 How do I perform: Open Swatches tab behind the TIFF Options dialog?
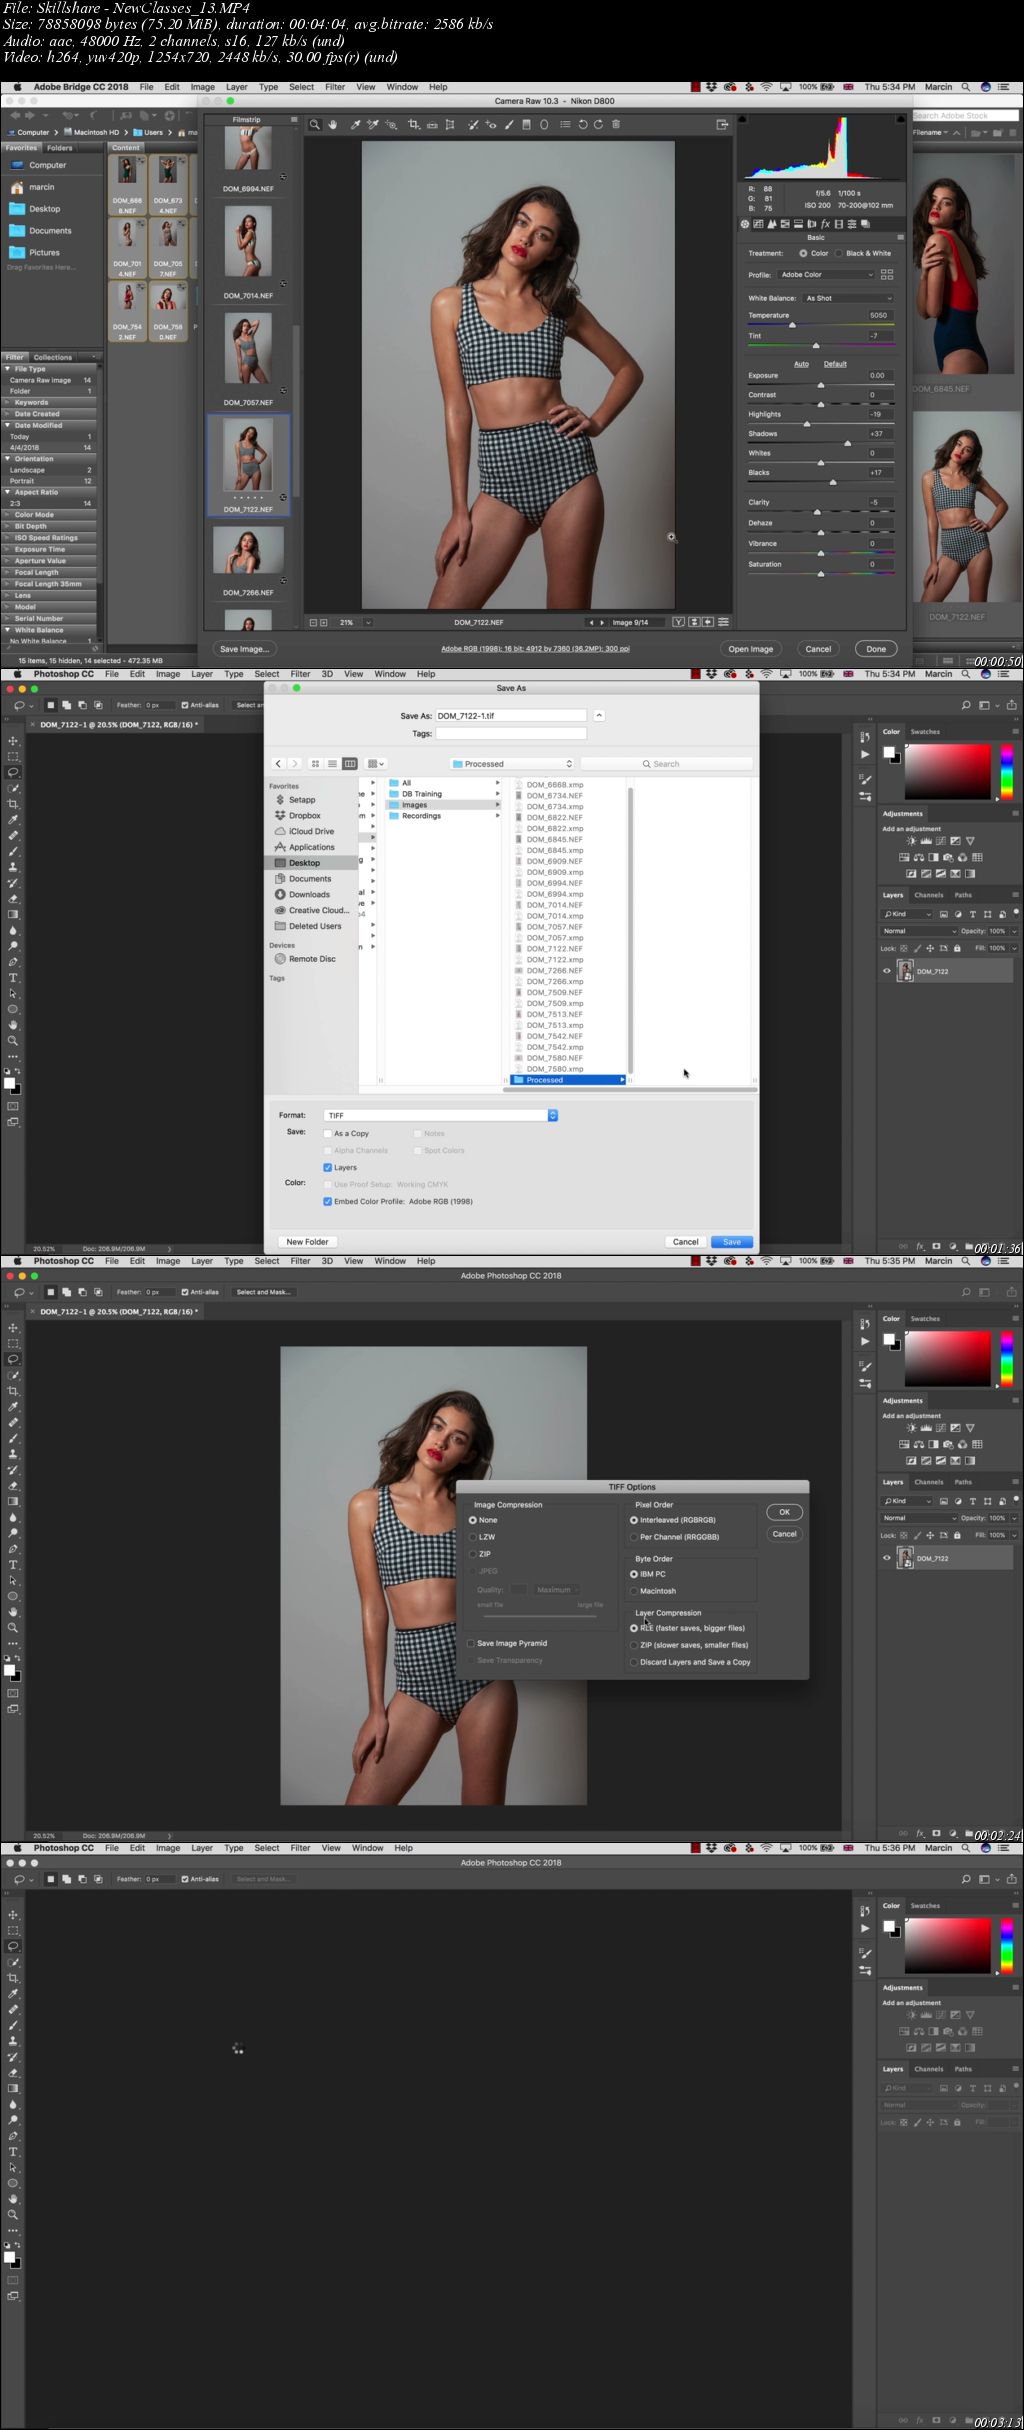pos(925,1319)
